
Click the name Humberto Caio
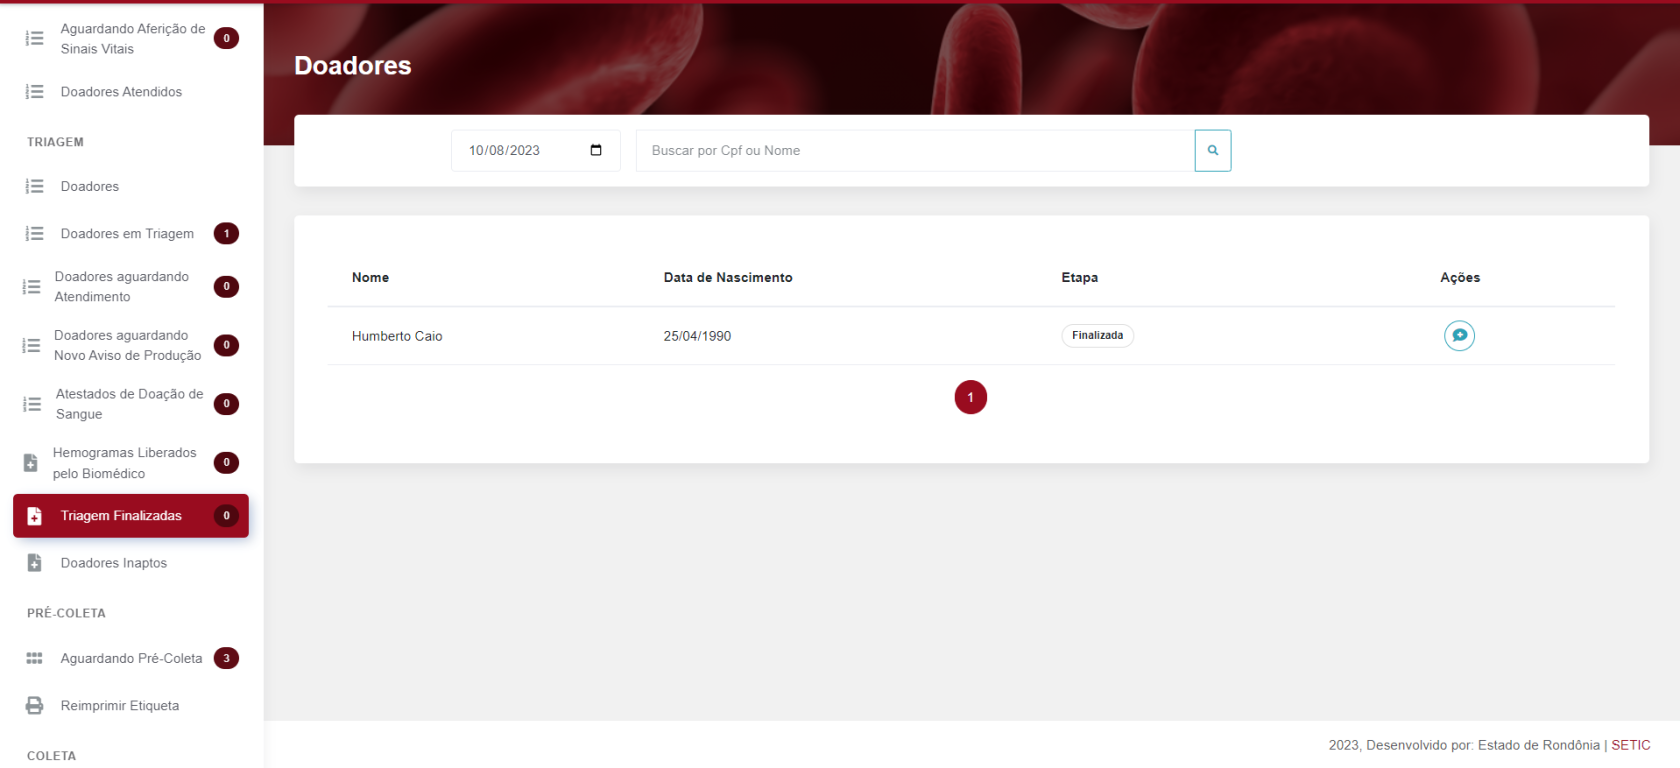[397, 336]
